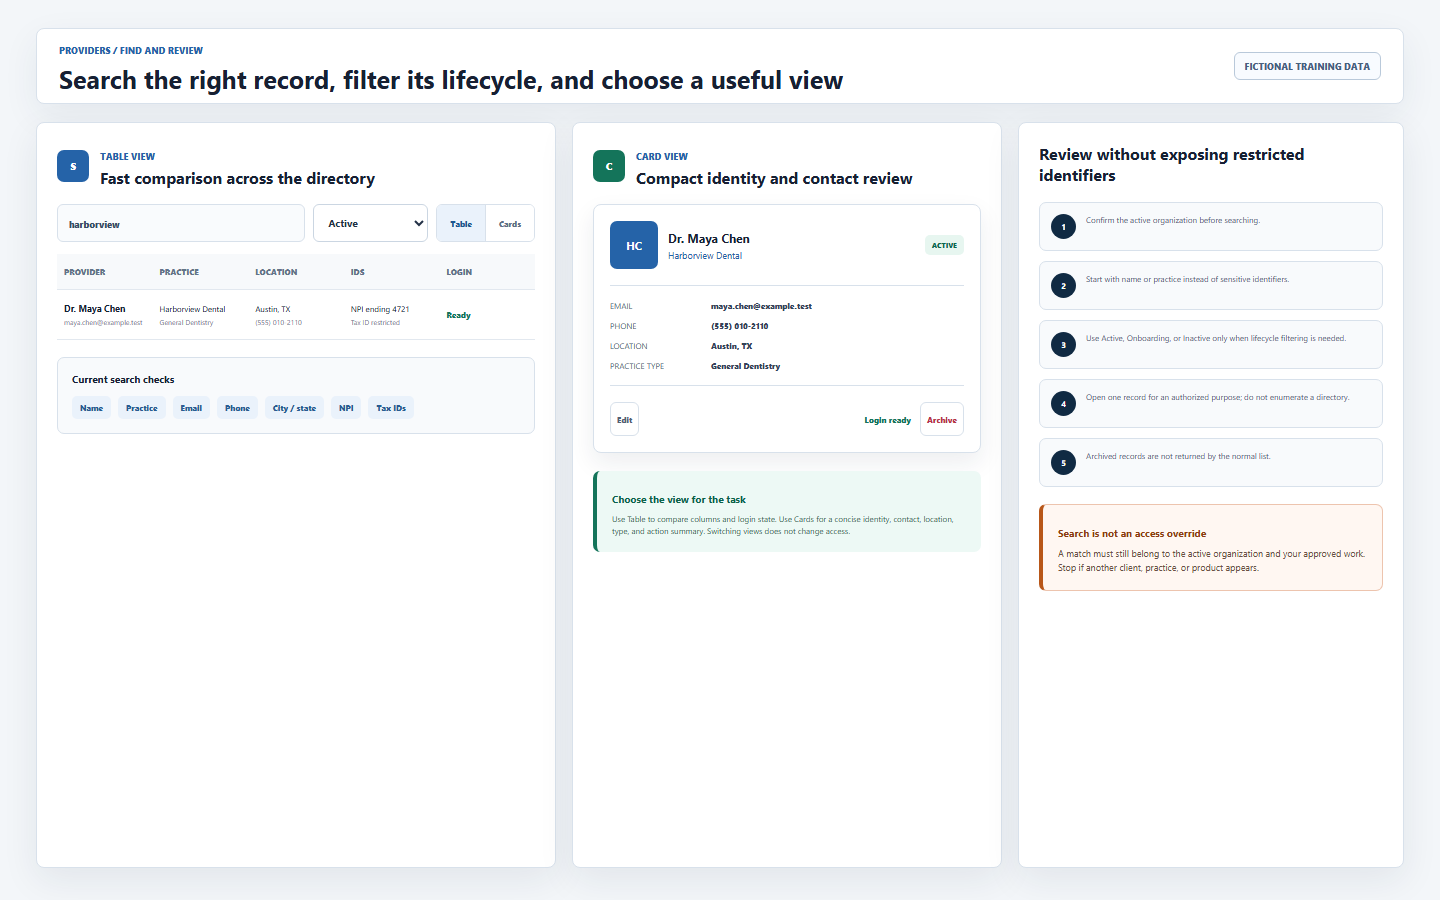This screenshot has width=1440, height=900.
Task: Click Harborview Dental under the card name
Action: click(705, 256)
